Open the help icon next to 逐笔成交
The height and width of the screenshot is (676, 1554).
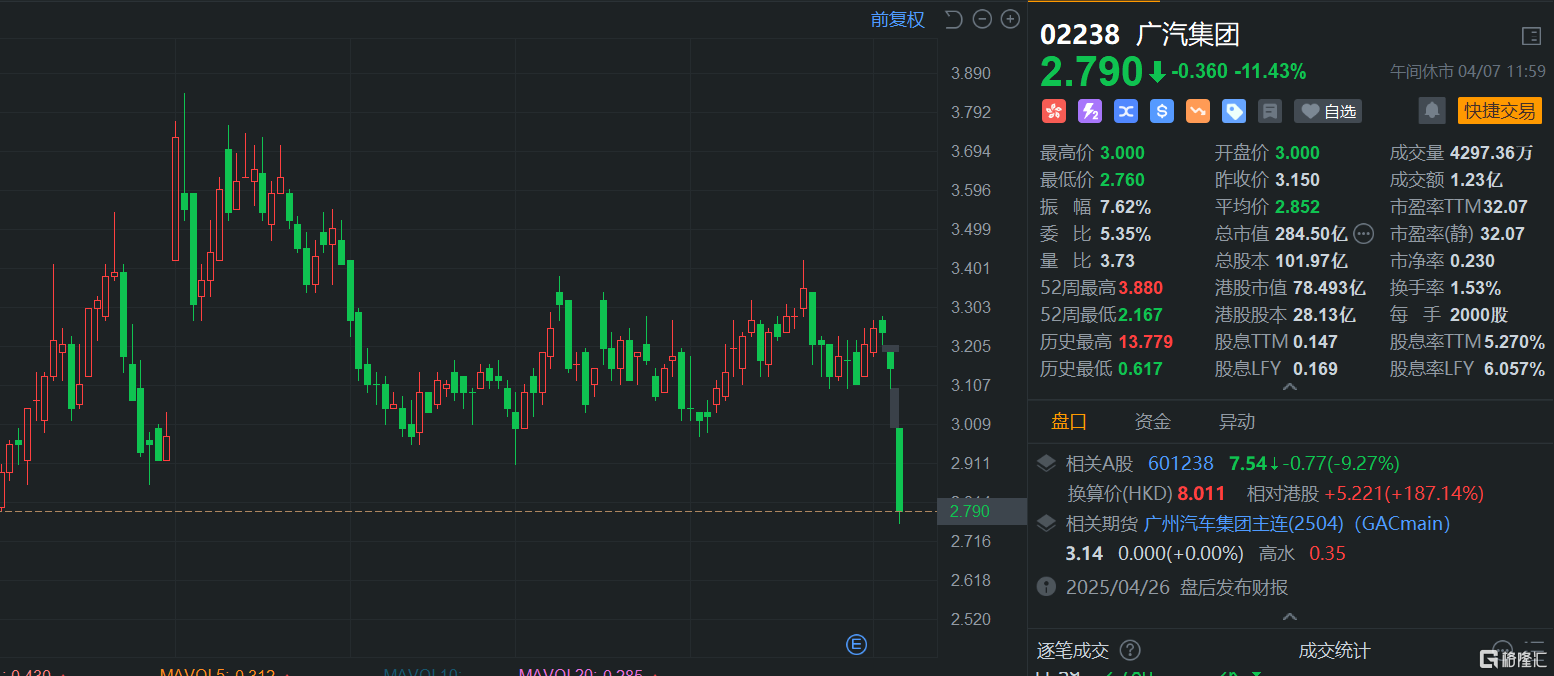[1131, 651]
